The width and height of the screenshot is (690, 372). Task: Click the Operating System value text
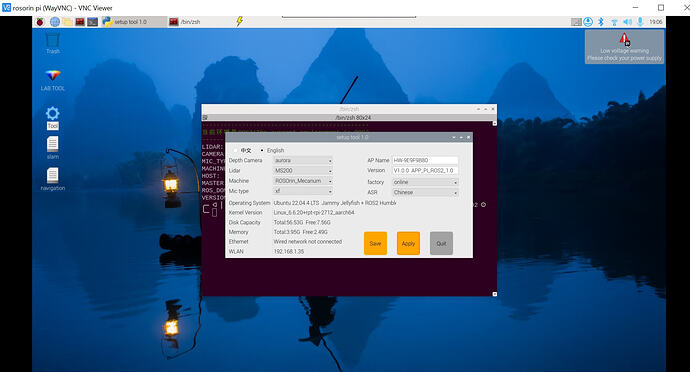pyautogui.click(x=335, y=203)
